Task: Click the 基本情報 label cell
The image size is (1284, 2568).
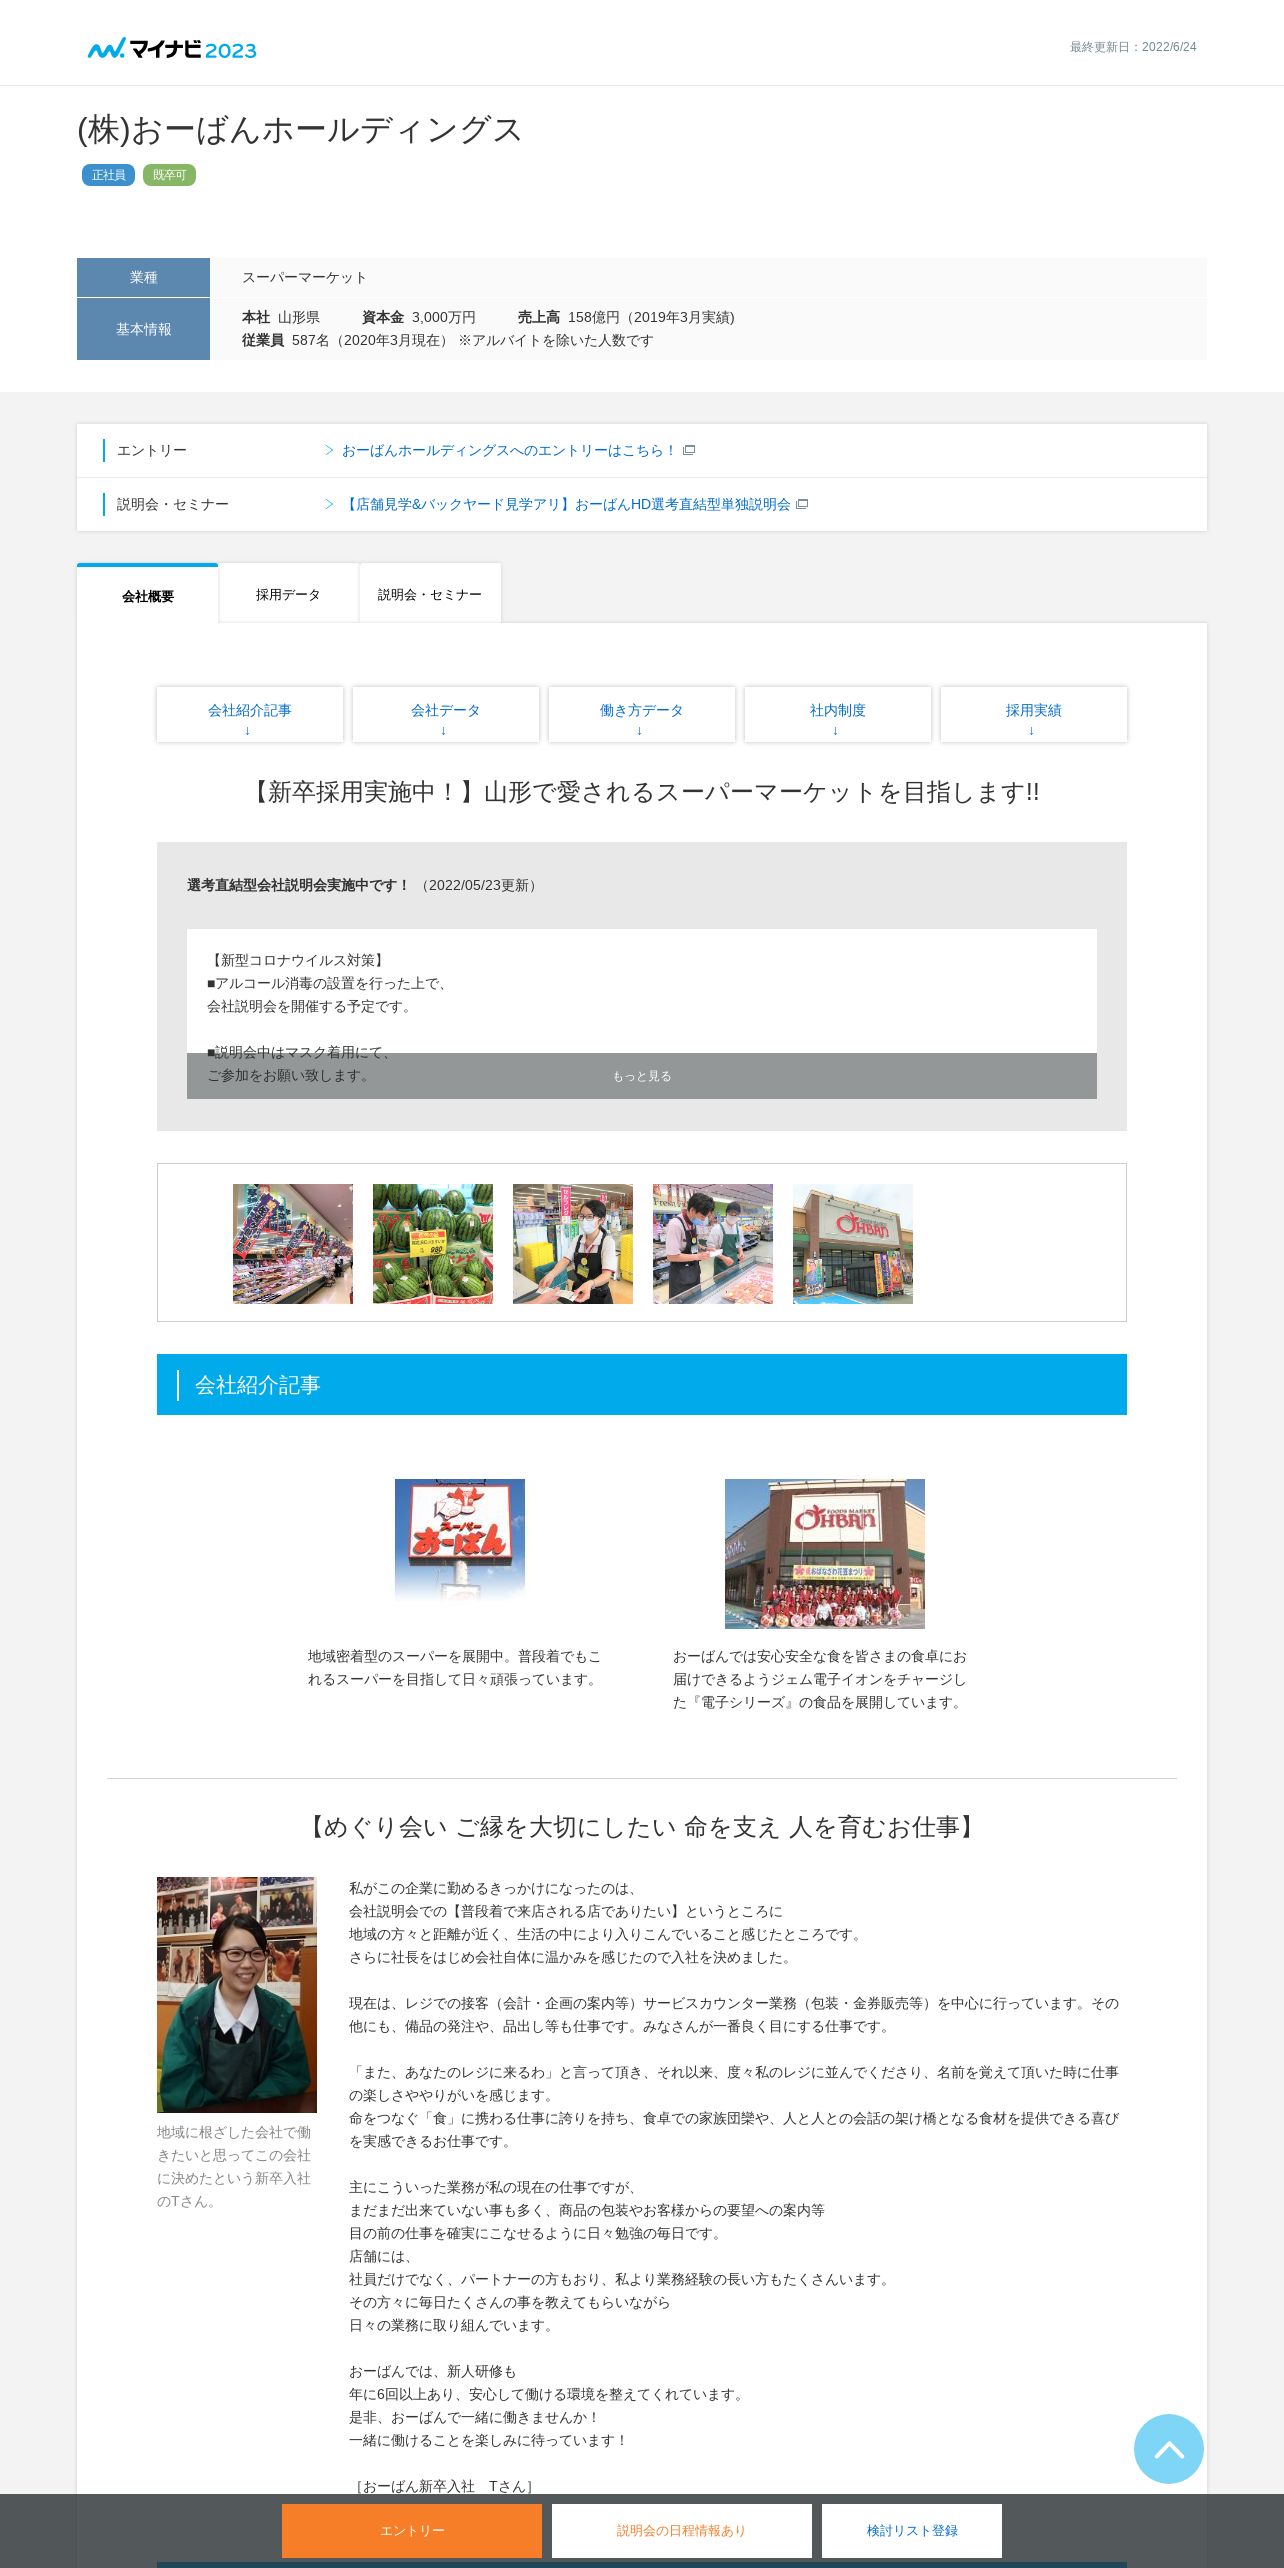Action: [x=143, y=329]
